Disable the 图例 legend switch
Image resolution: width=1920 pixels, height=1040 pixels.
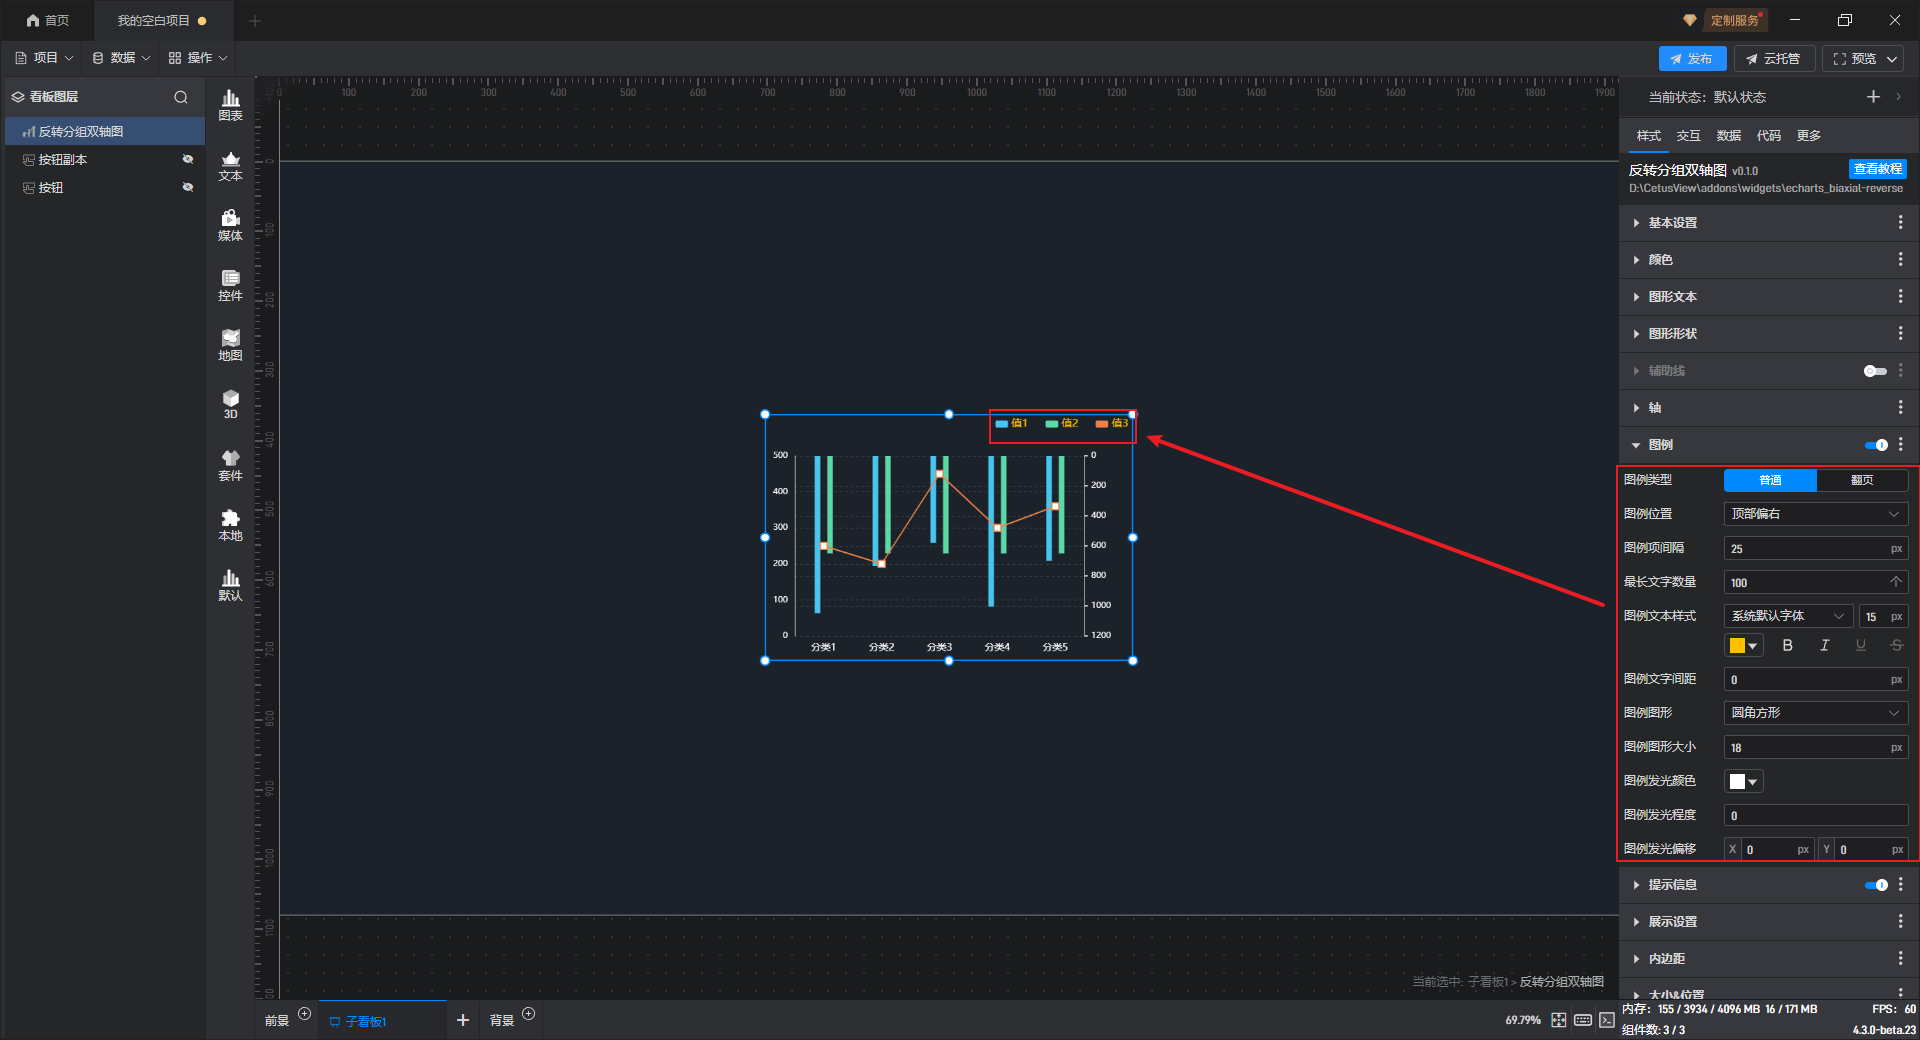click(x=1876, y=445)
